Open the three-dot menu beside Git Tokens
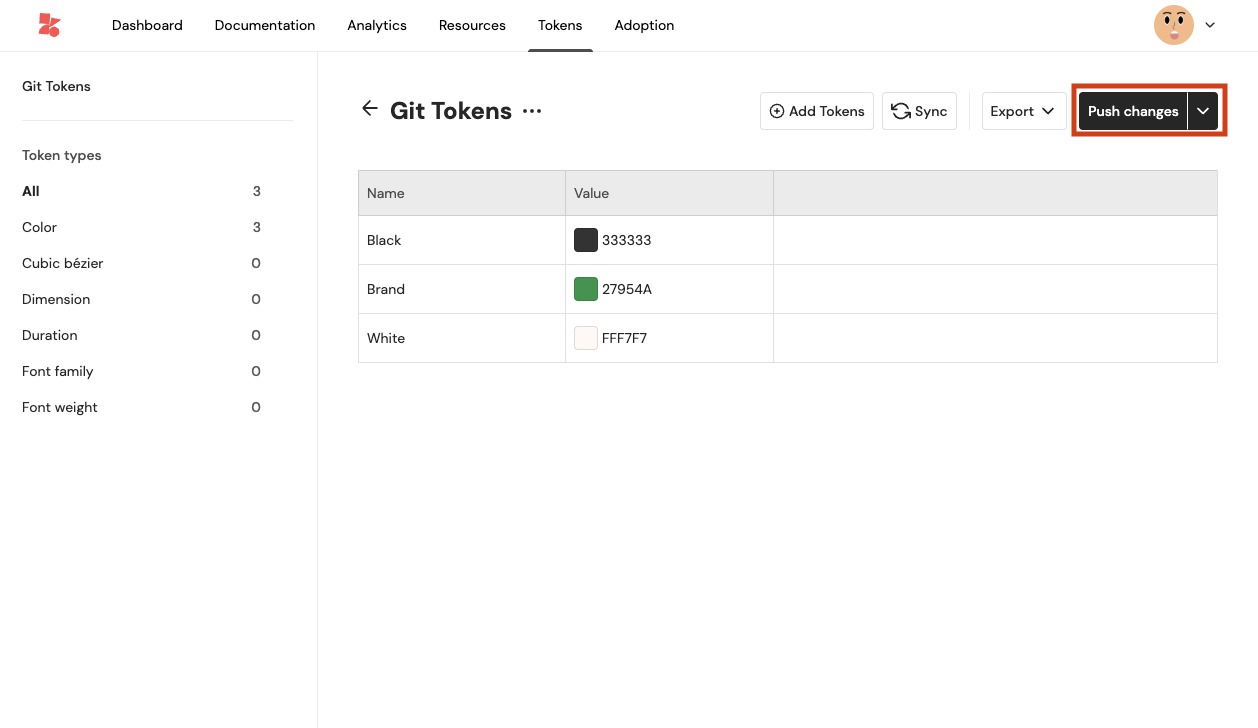The height and width of the screenshot is (728, 1258). point(532,111)
